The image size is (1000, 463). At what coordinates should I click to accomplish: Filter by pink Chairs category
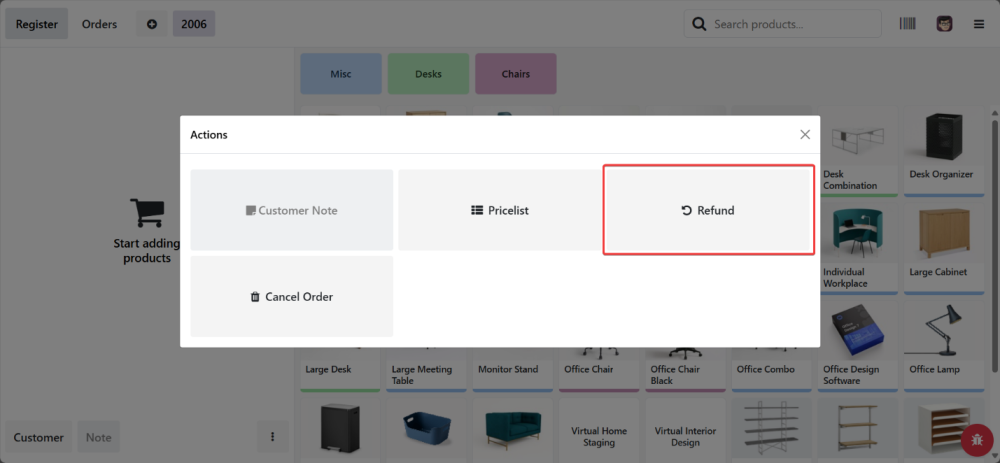coord(515,74)
